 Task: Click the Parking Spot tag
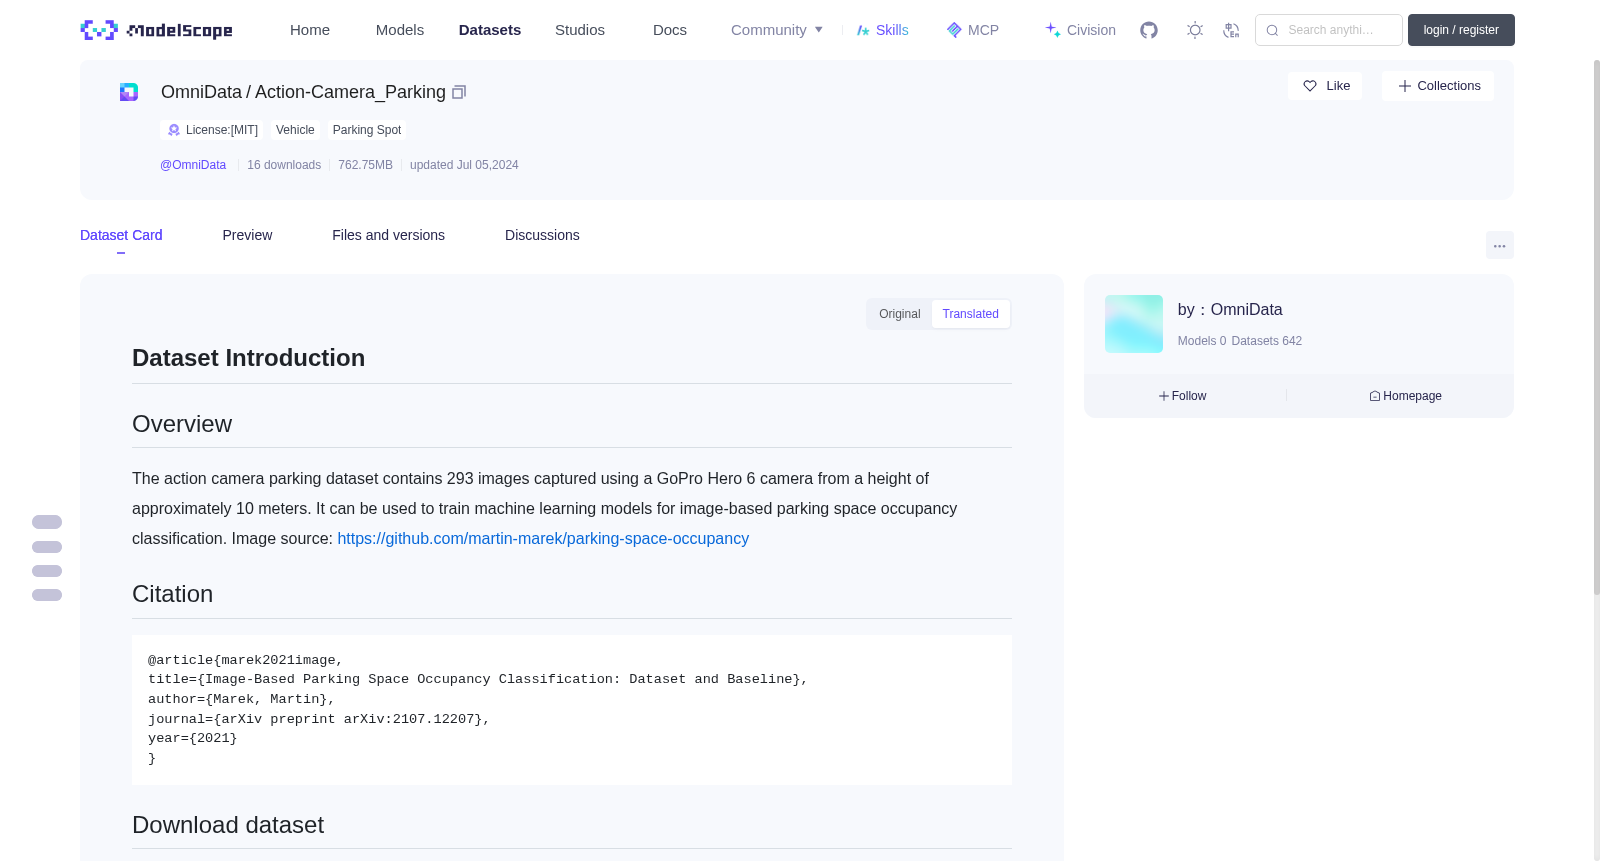(367, 130)
